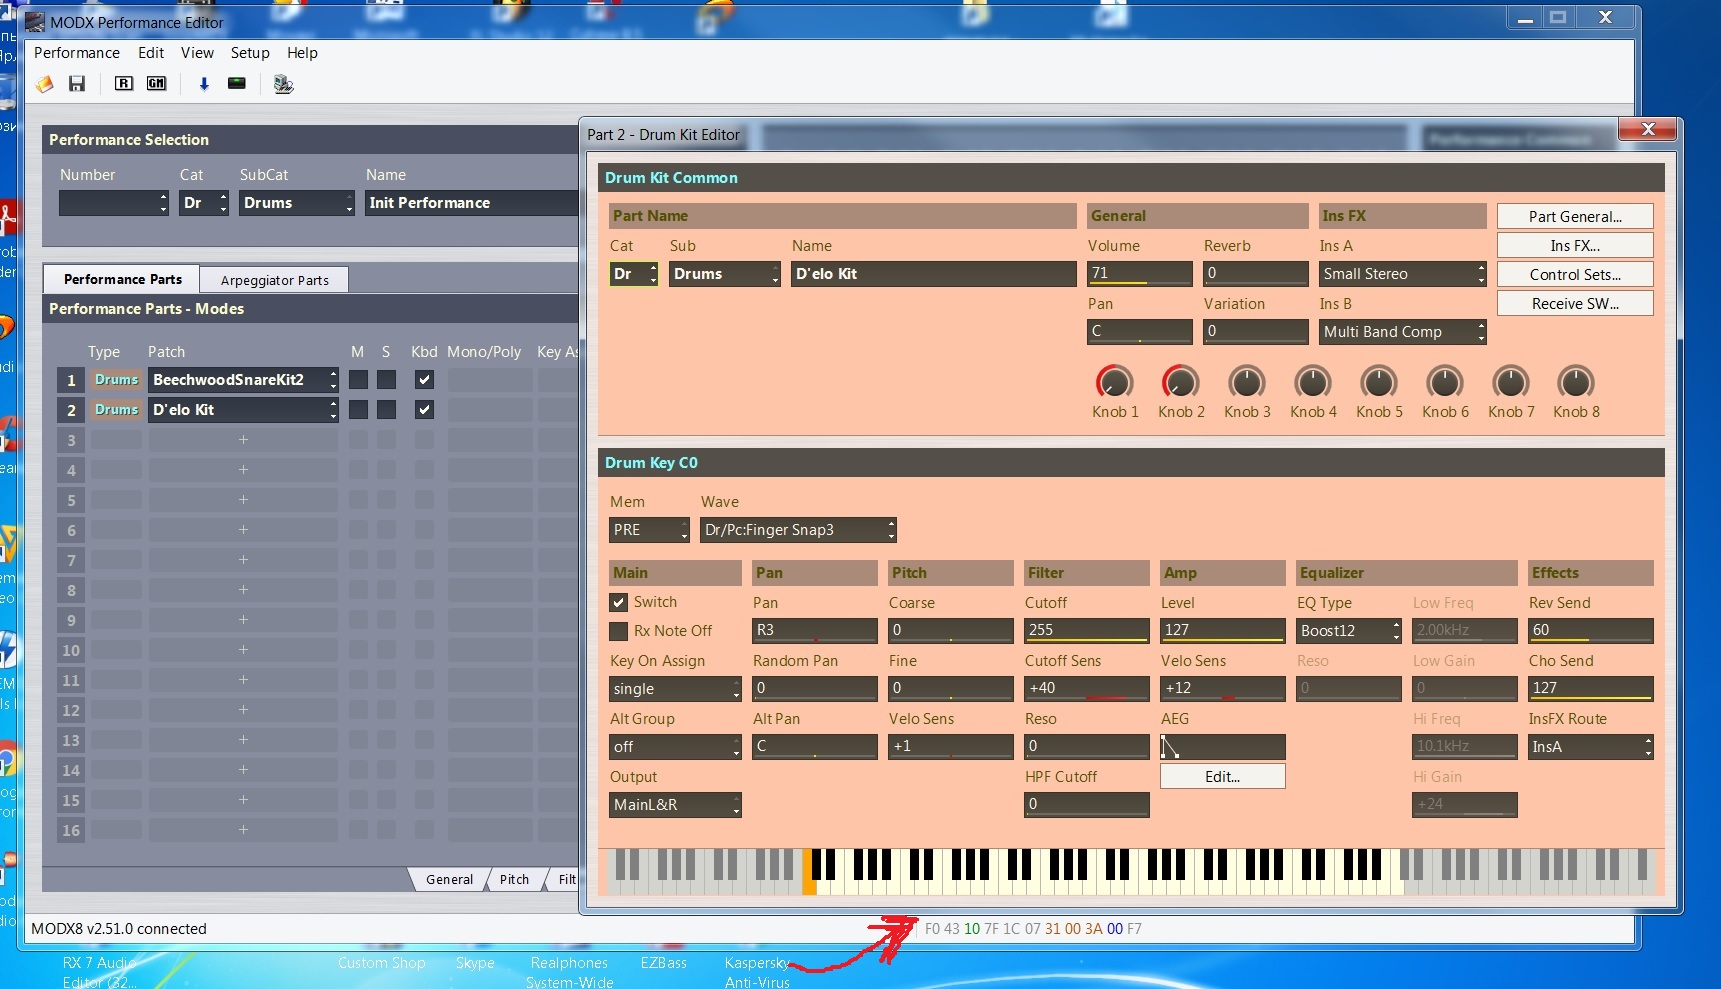The width and height of the screenshot is (1721, 989).
Task: Toggle Kbd checkbox for part 2
Action: coord(424,410)
